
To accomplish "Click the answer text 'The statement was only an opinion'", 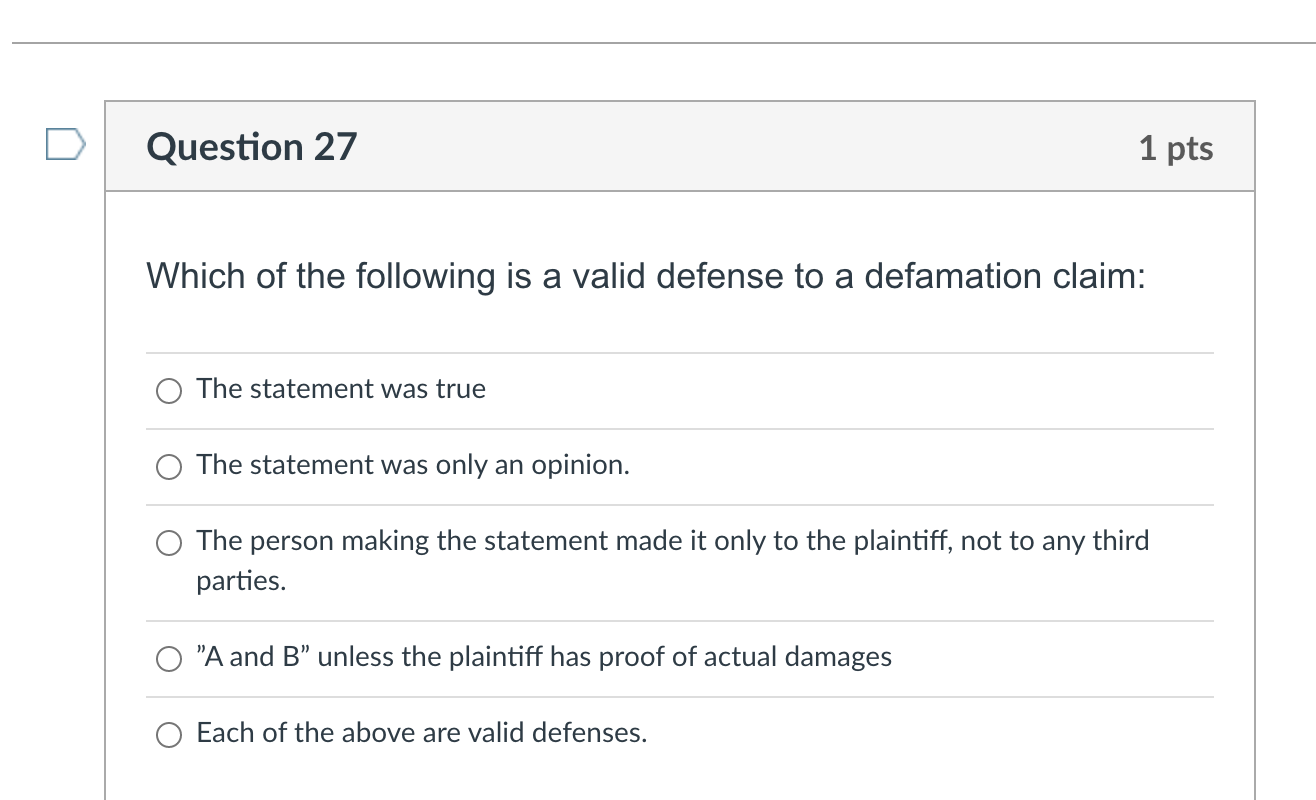I will 413,465.
